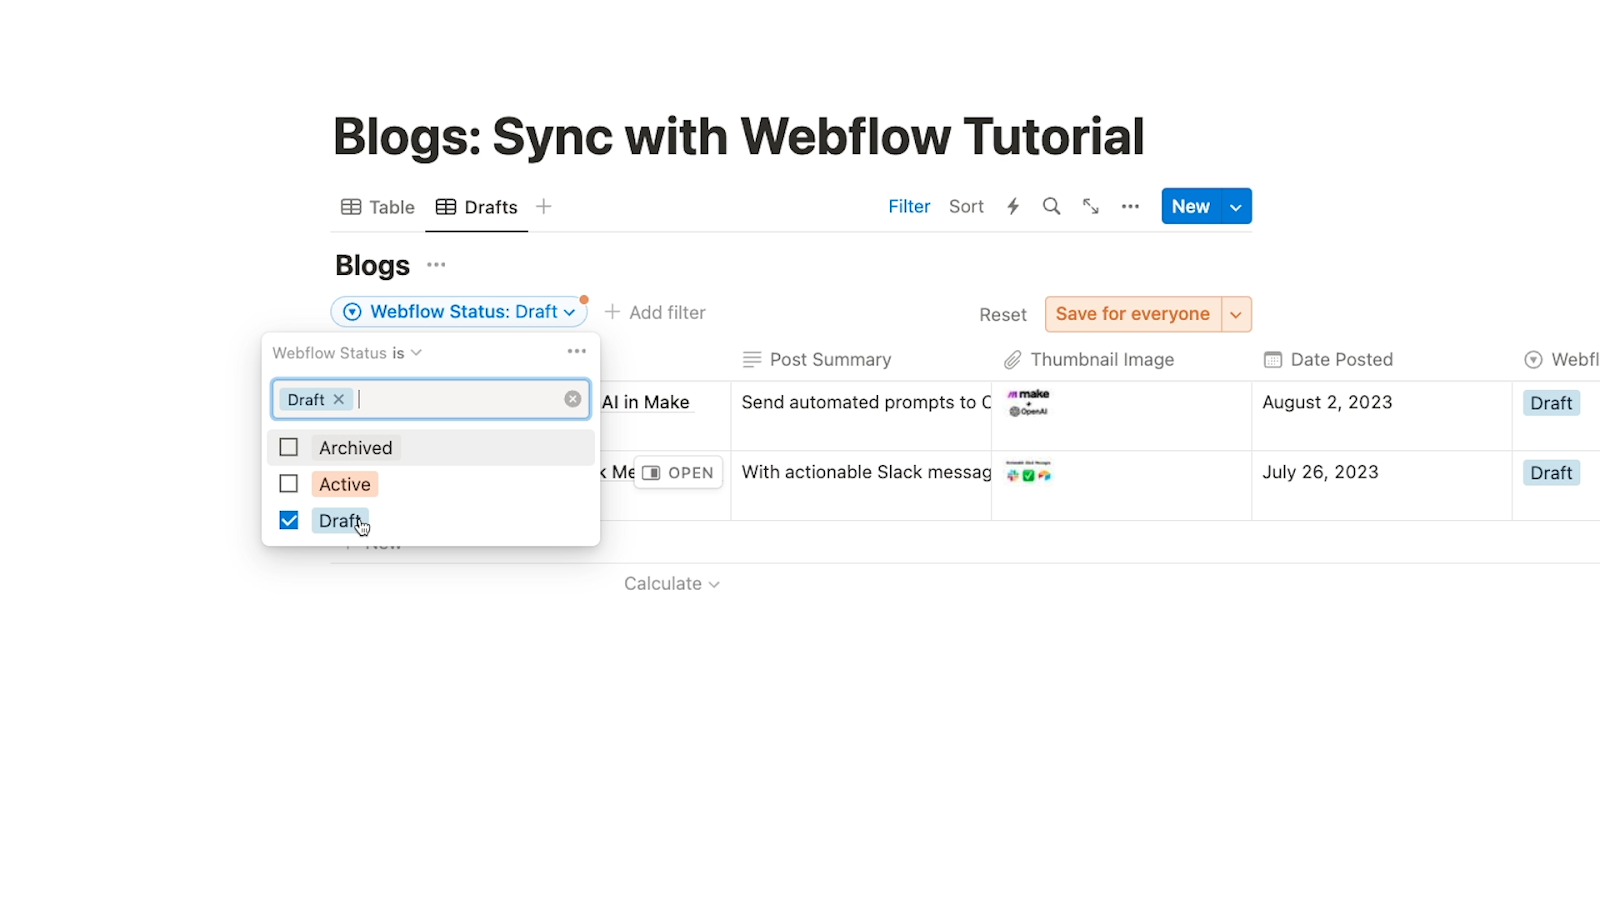Click Draft tag in August 2 row
The image size is (1600, 900).
point(1551,403)
